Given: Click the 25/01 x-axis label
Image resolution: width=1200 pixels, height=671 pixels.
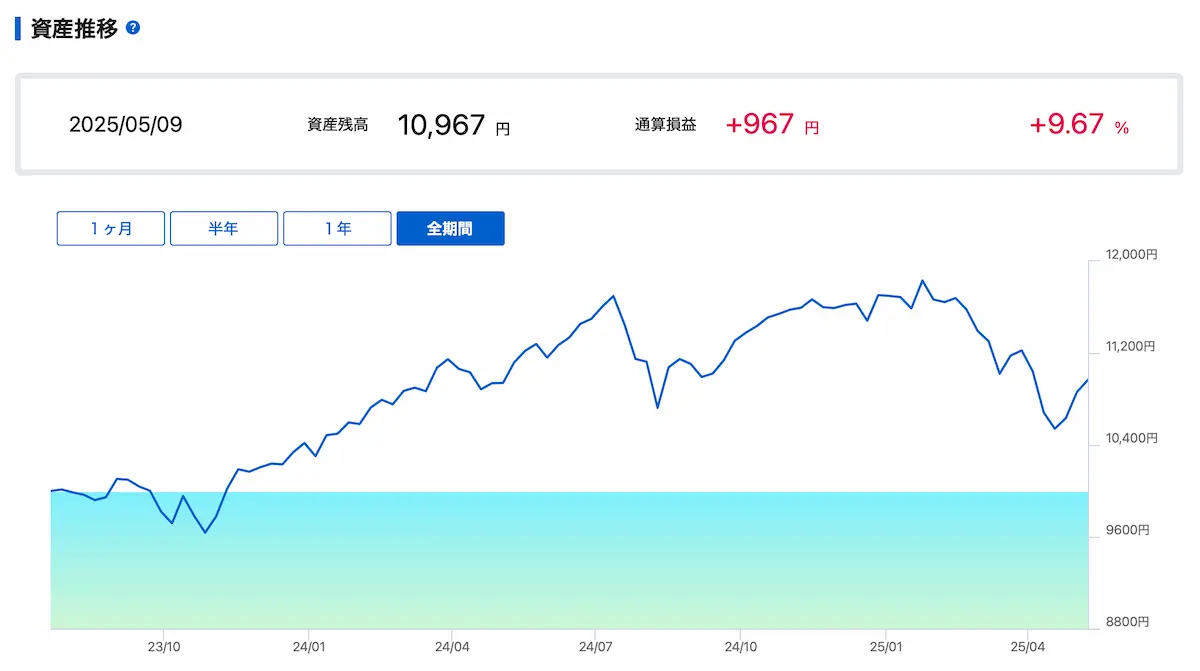Looking at the screenshot, I should 886,647.
